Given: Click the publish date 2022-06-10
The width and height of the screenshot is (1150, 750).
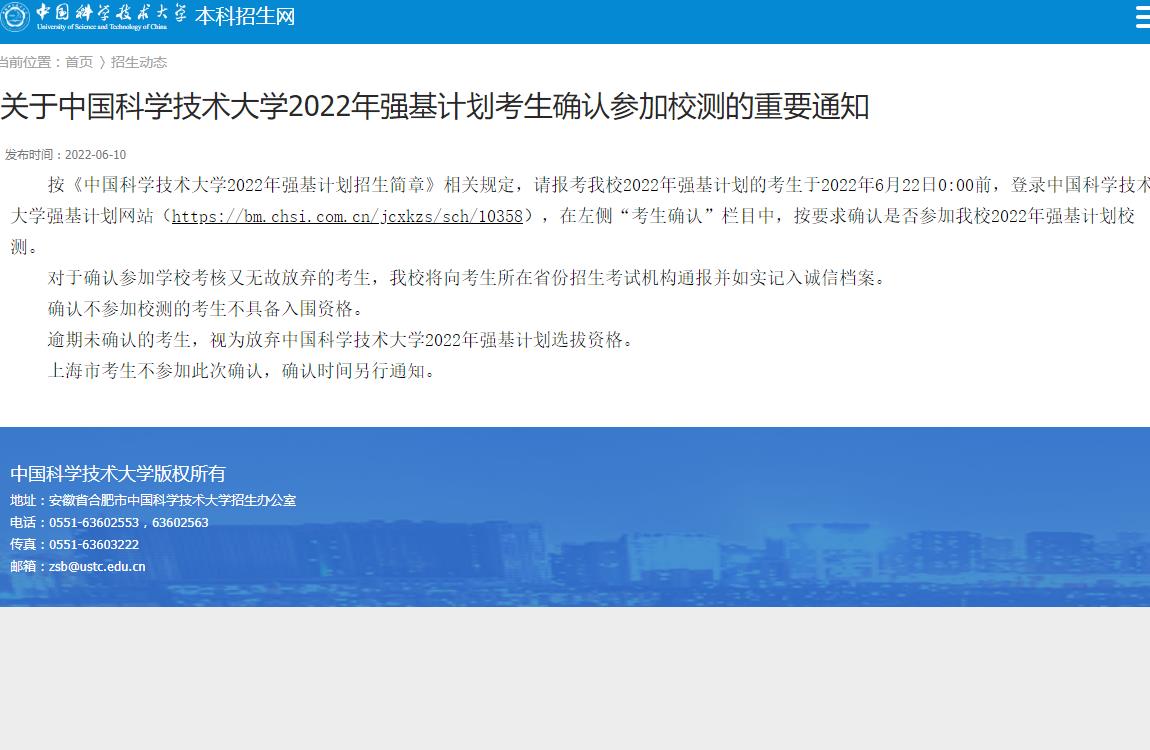Looking at the screenshot, I should click(x=95, y=155).
